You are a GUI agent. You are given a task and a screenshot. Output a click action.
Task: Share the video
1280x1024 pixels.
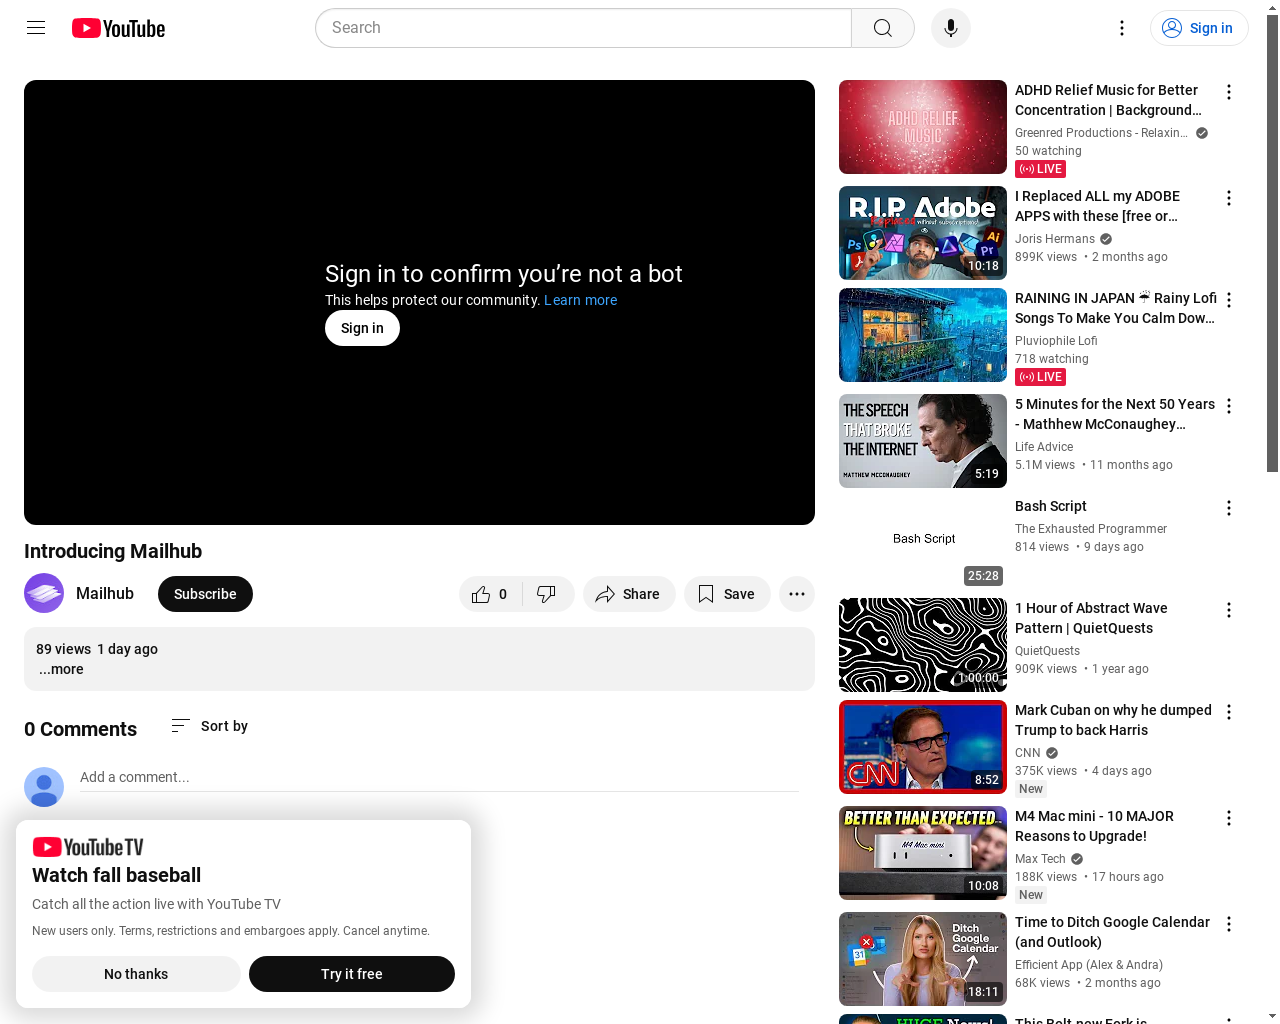point(629,594)
